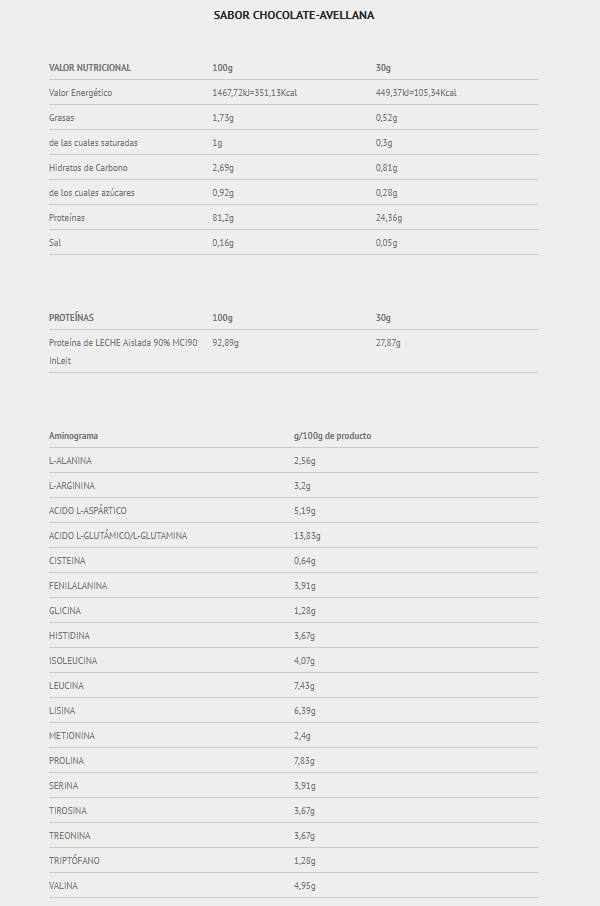Viewport: 600px width, 906px height.
Task: Click the 92,89g value
Action: pyautogui.click(x=225, y=343)
